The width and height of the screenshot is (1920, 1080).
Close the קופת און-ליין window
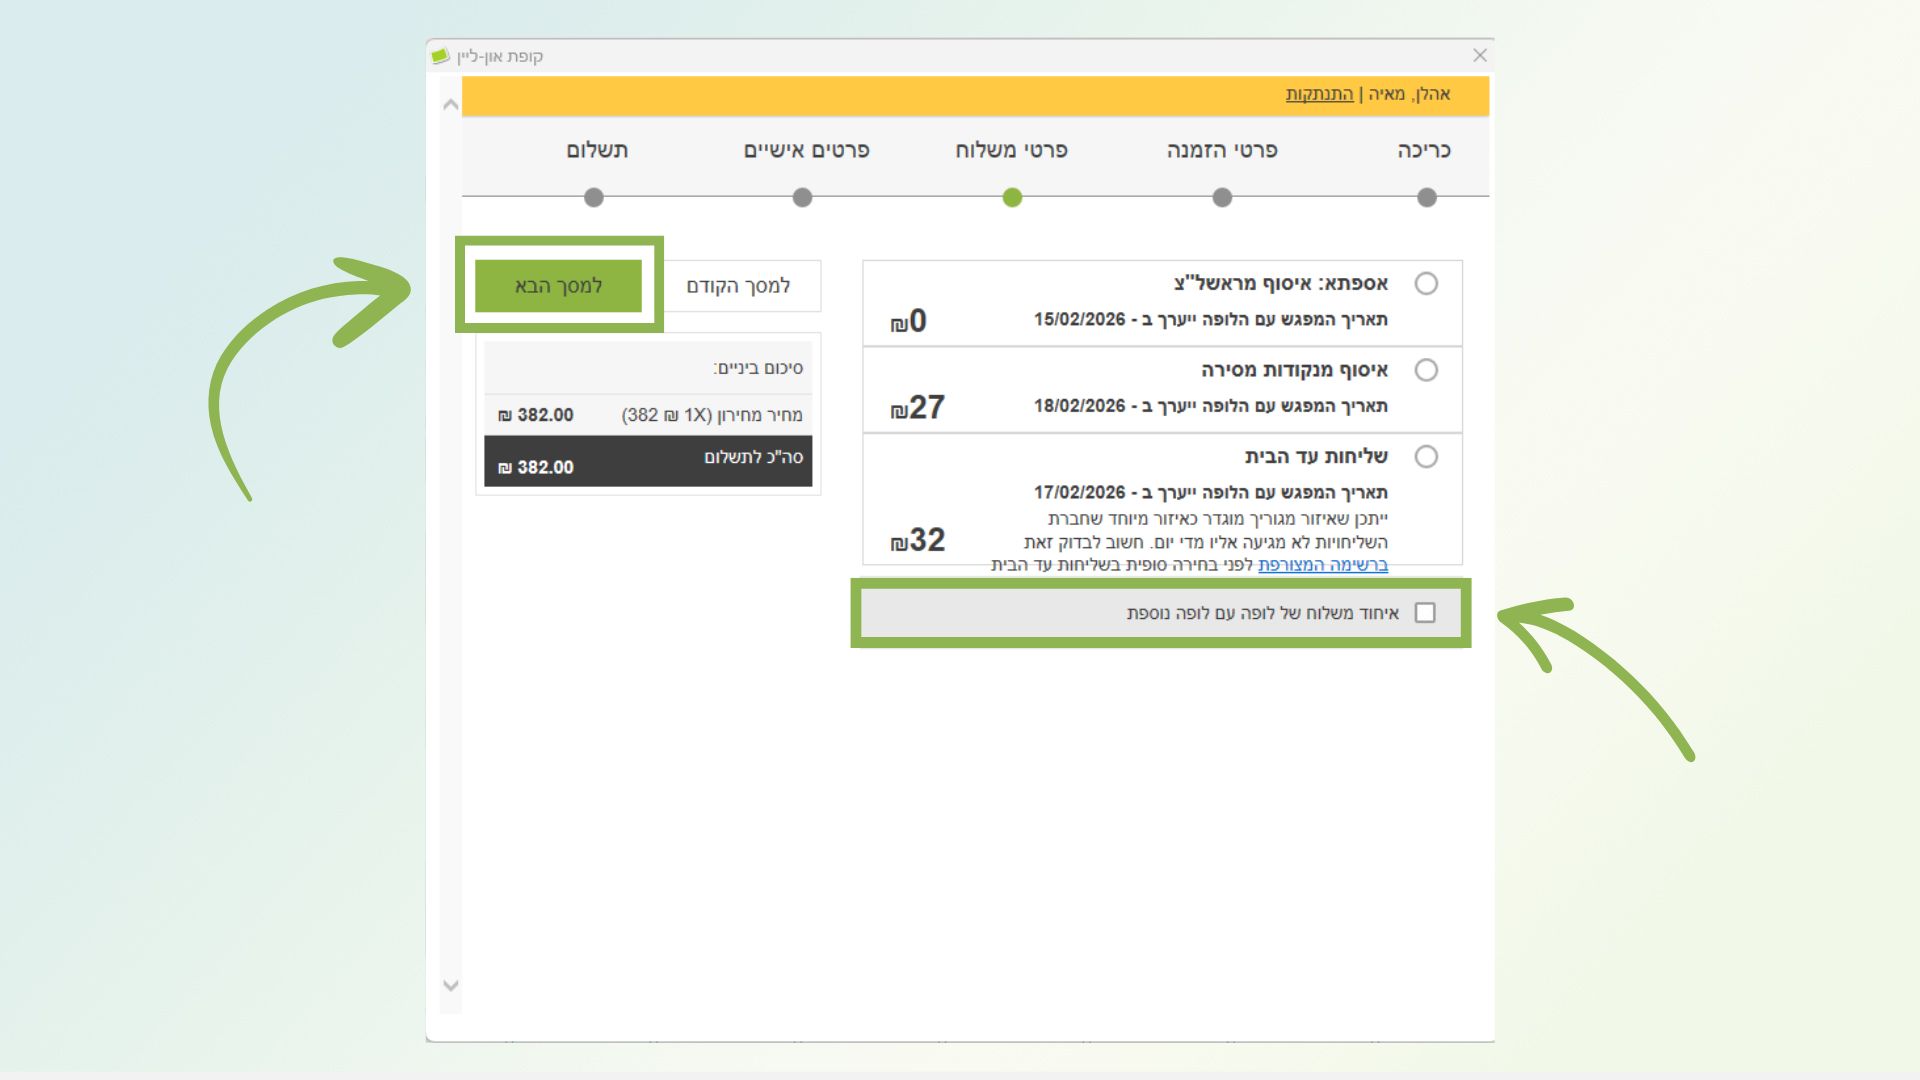(1480, 56)
